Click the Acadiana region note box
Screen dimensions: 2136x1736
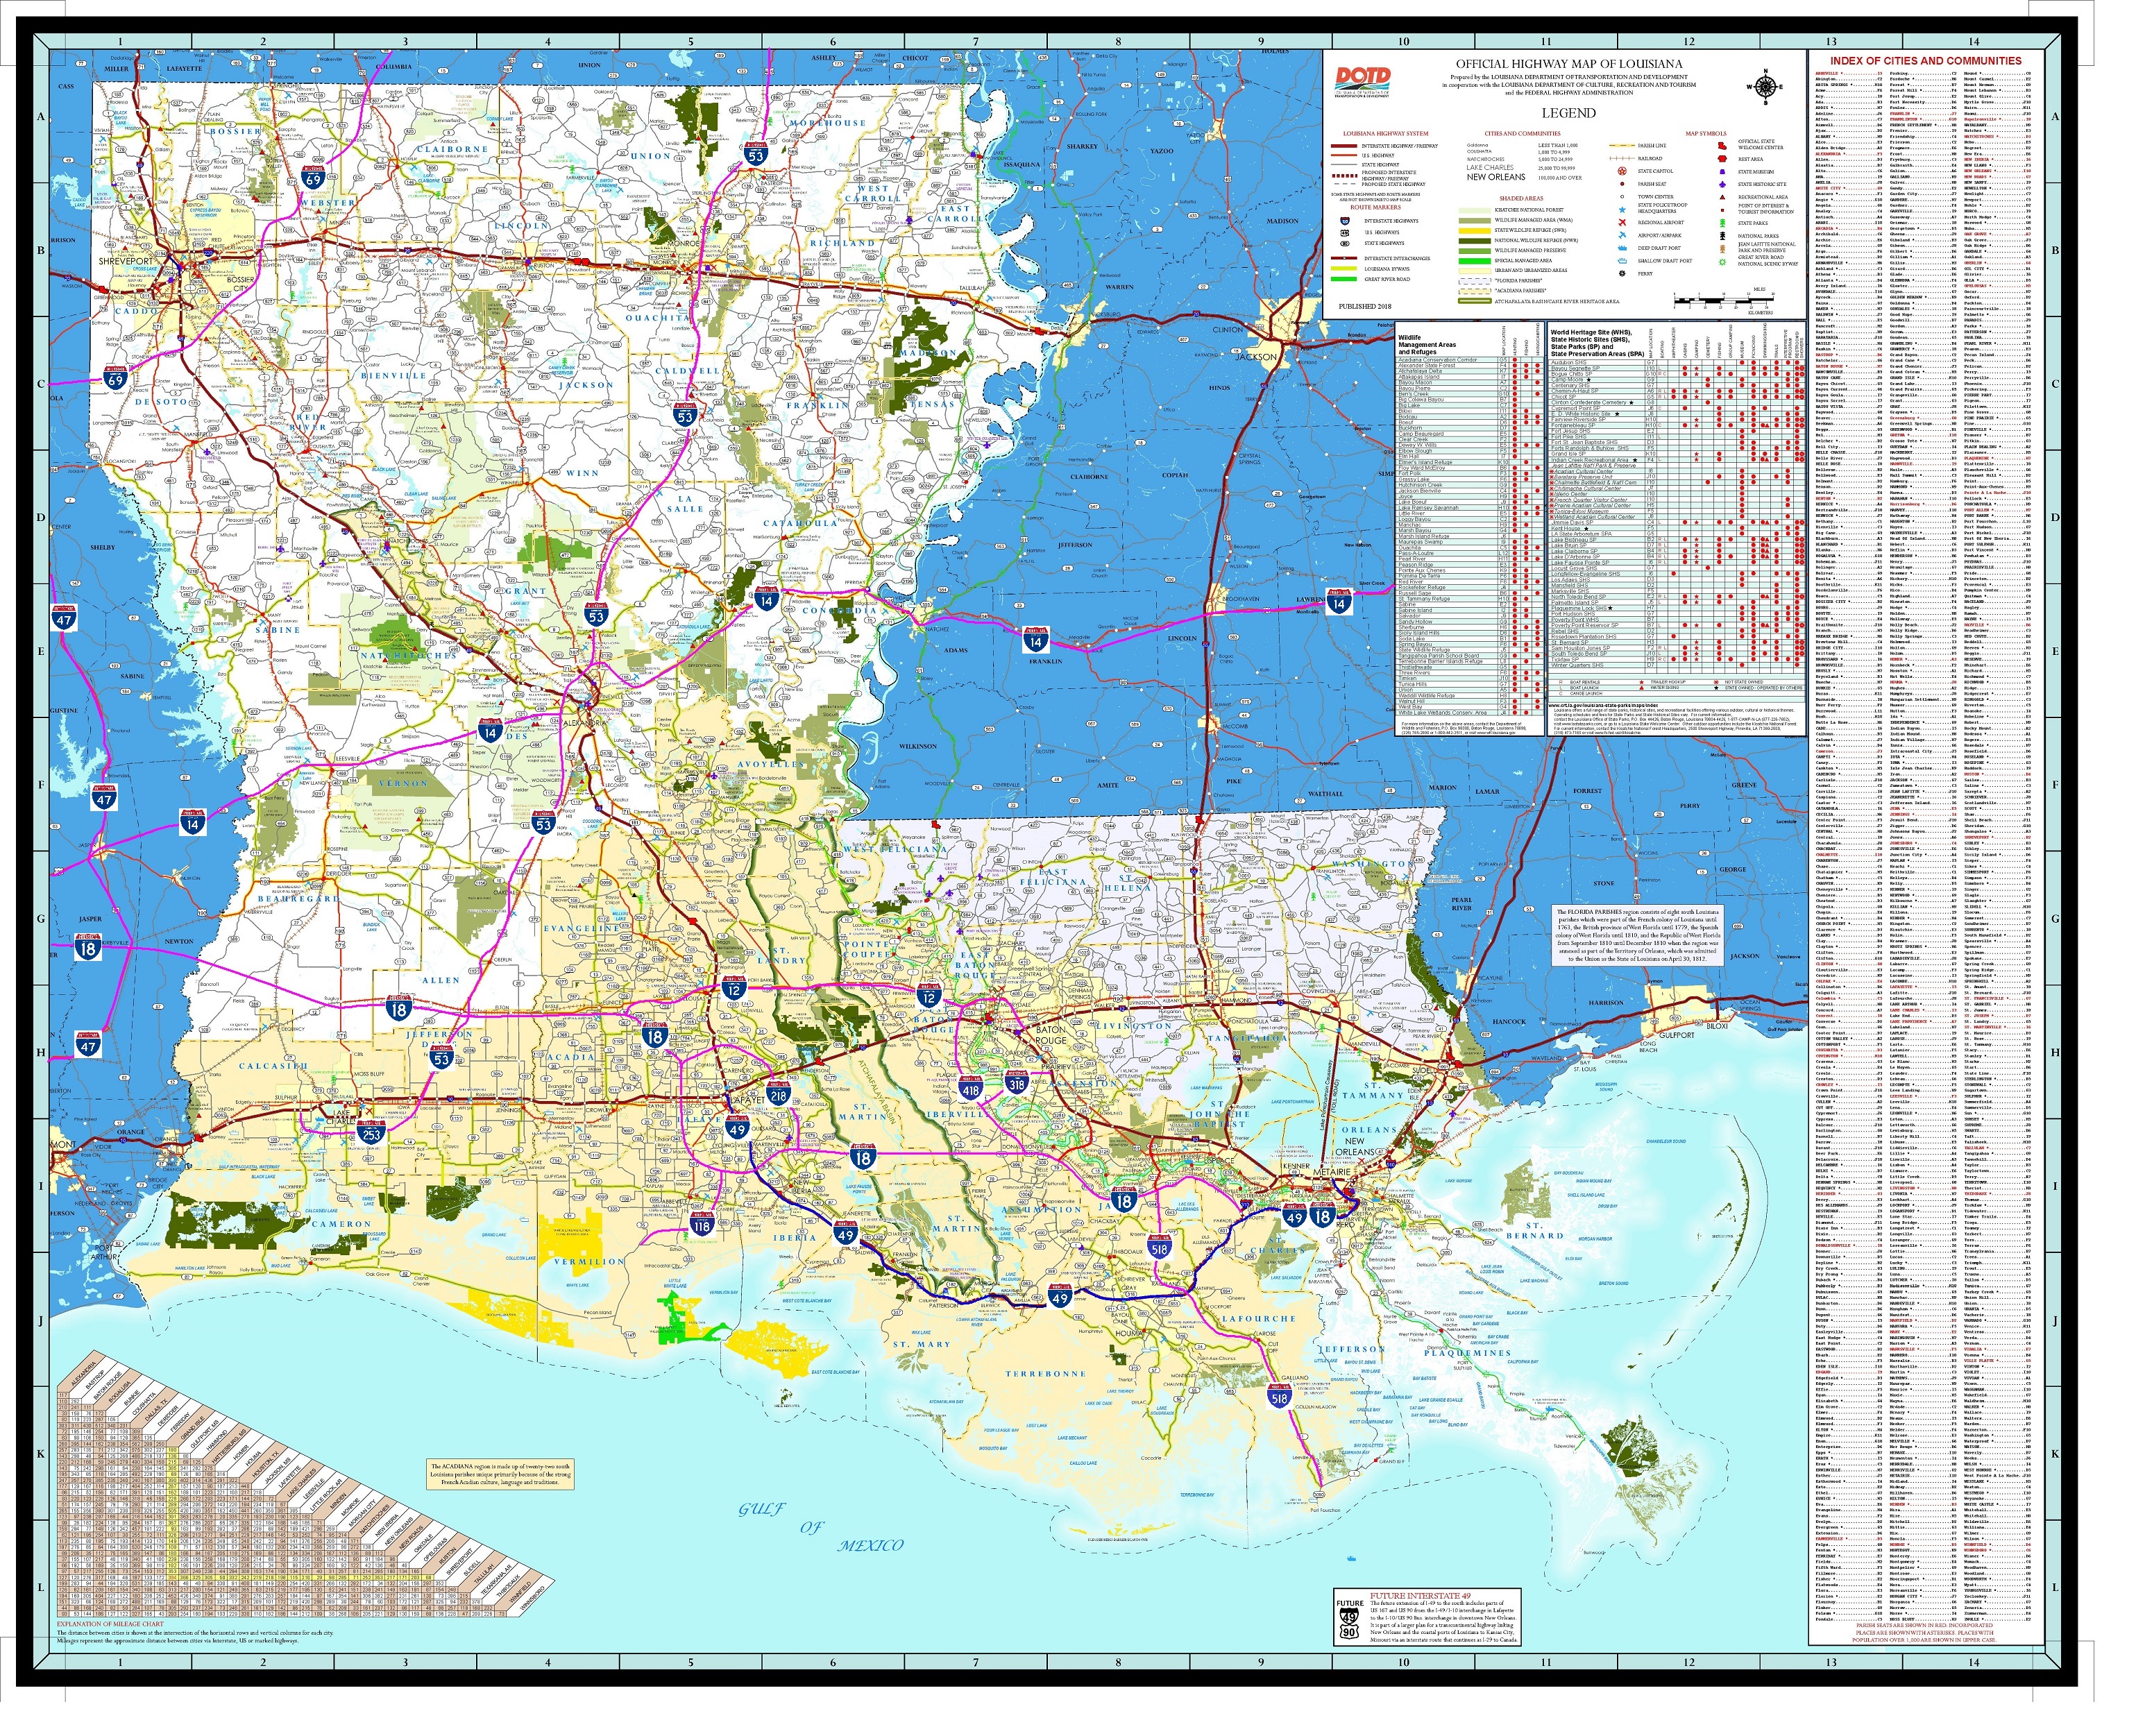pyautogui.click(x=501, y=1474)
